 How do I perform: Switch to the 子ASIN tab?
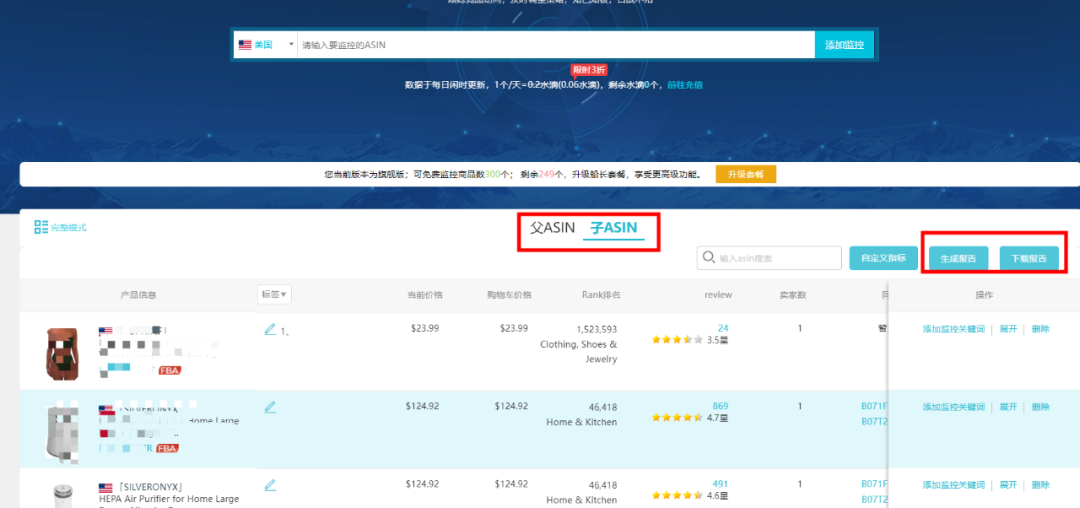(x=614, y=228)
